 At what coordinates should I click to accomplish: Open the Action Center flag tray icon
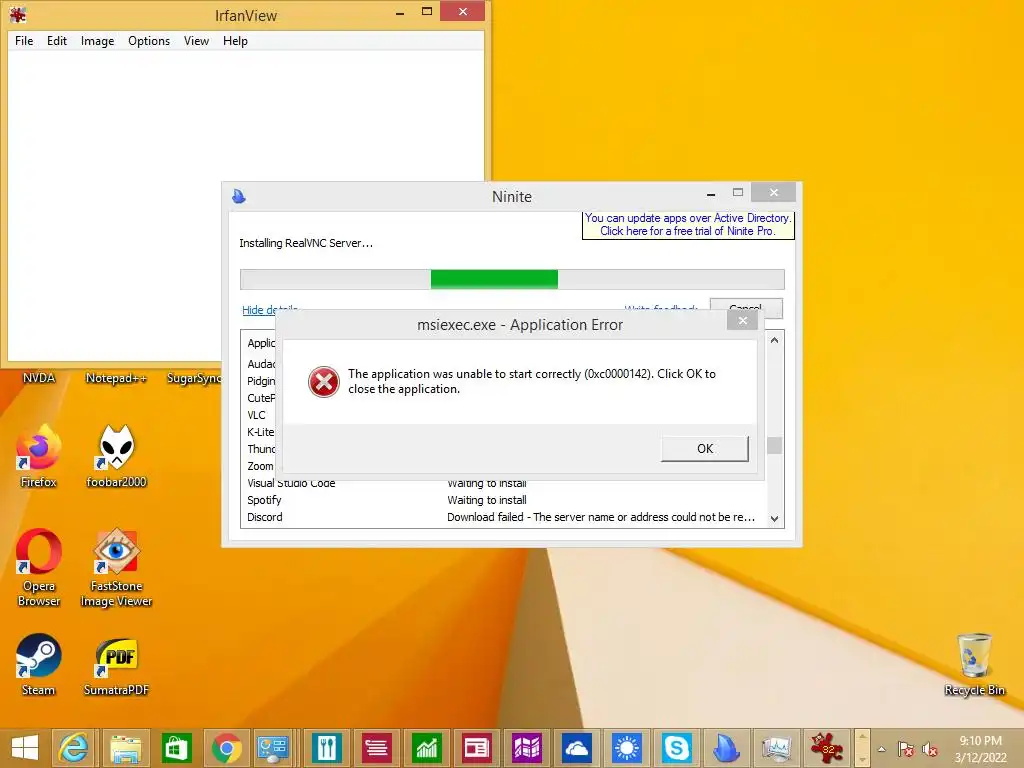906,749
